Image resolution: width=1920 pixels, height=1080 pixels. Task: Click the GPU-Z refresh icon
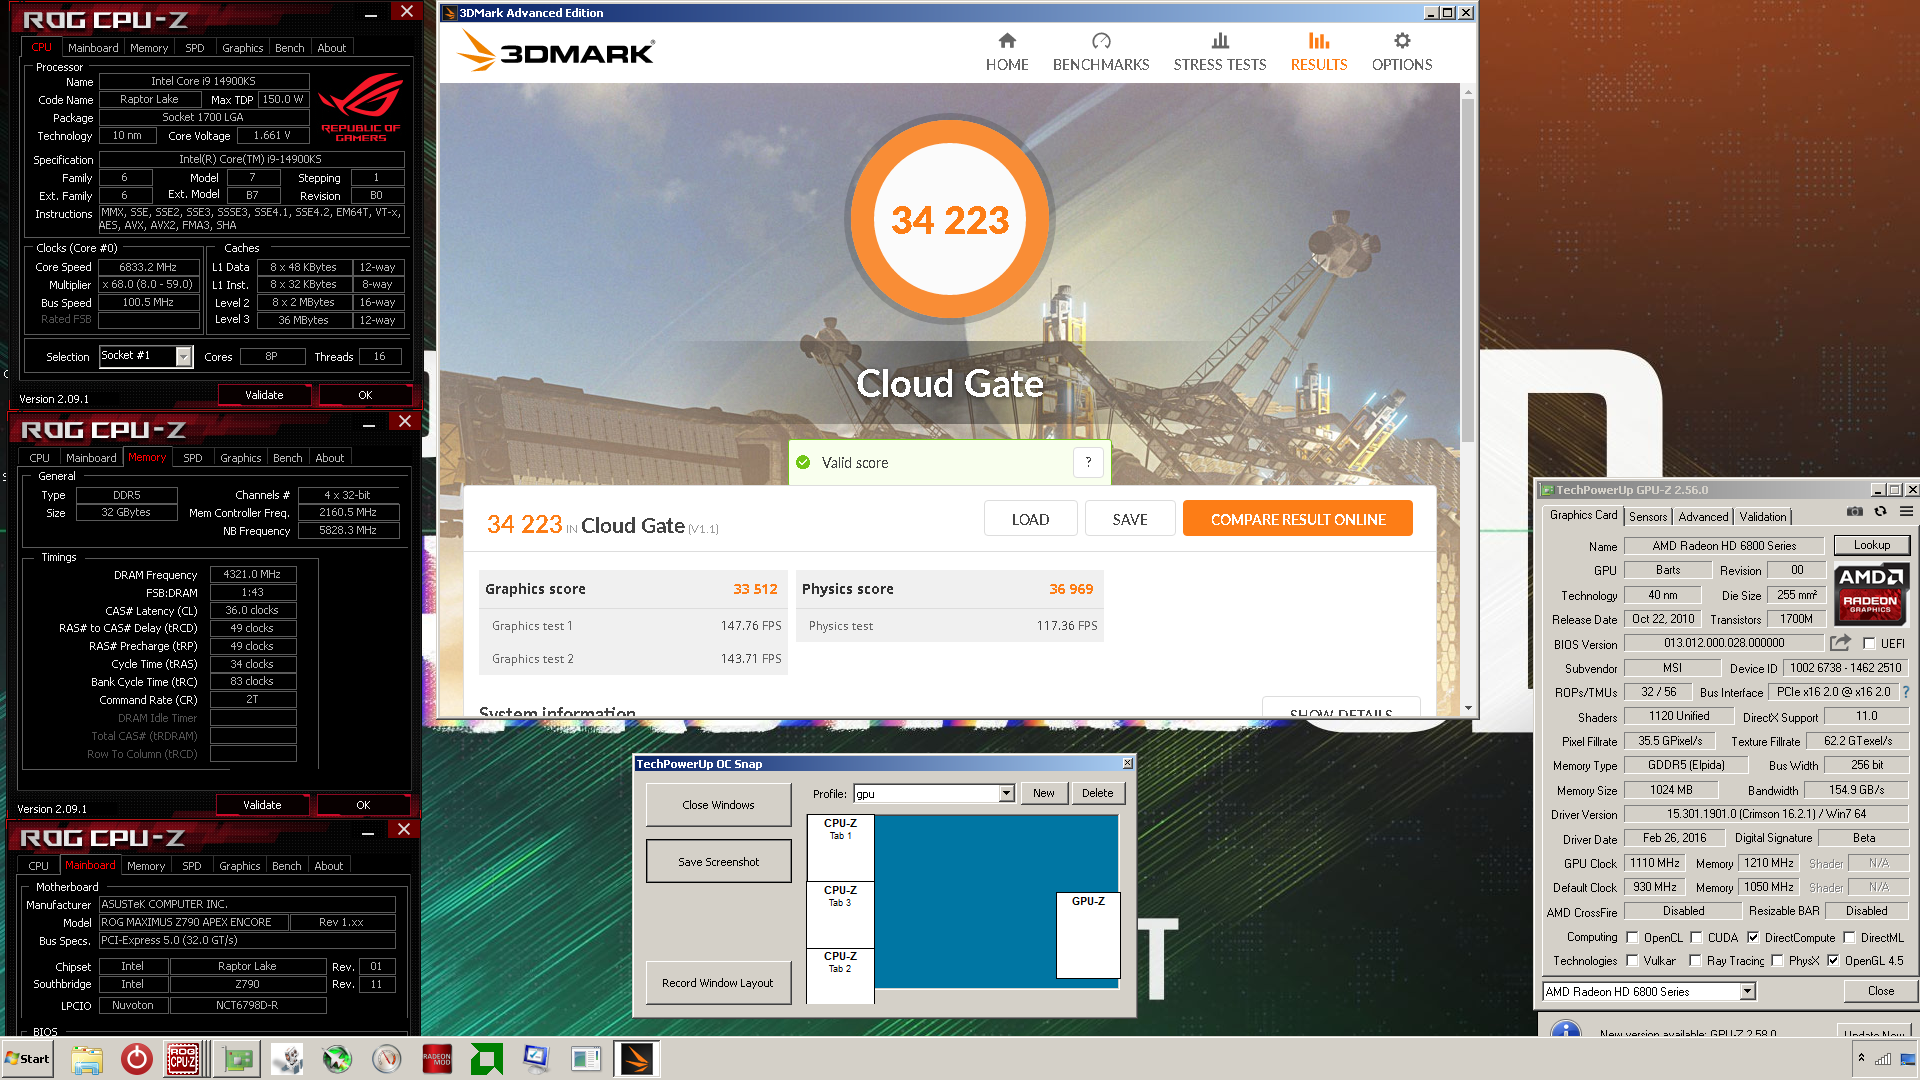1880,512
